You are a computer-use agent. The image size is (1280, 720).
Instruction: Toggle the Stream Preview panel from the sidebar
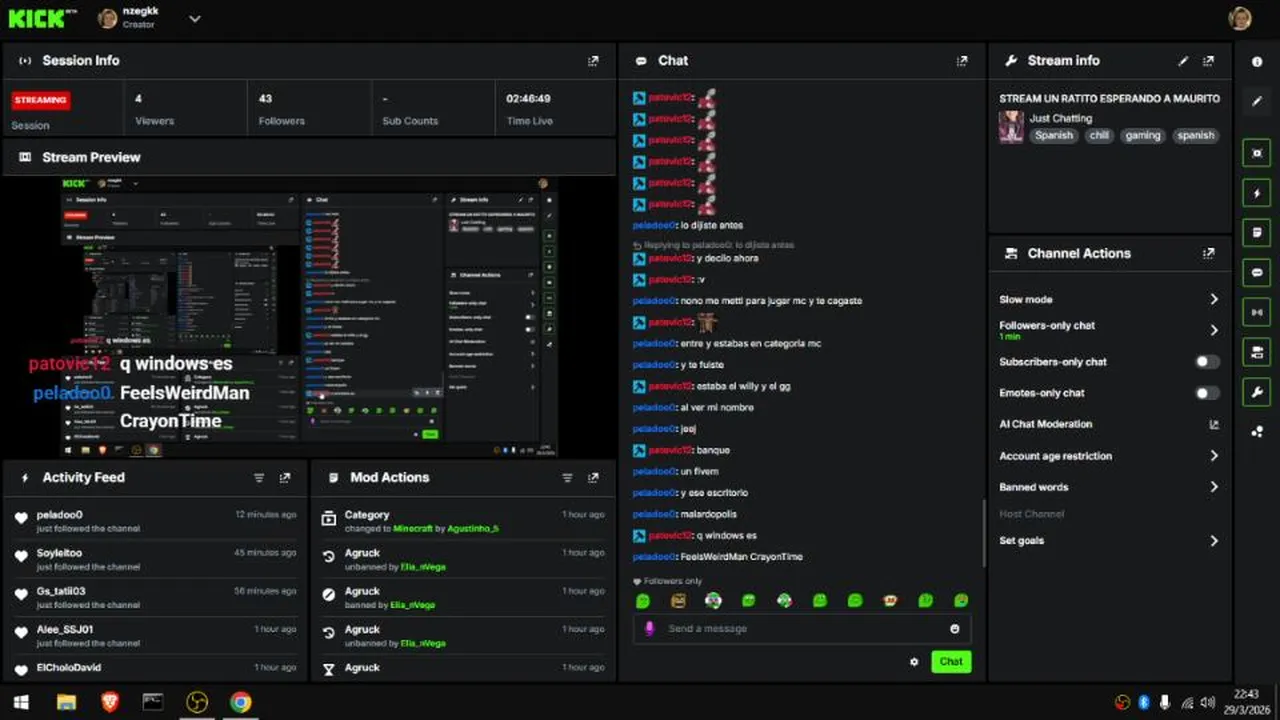1257,153
